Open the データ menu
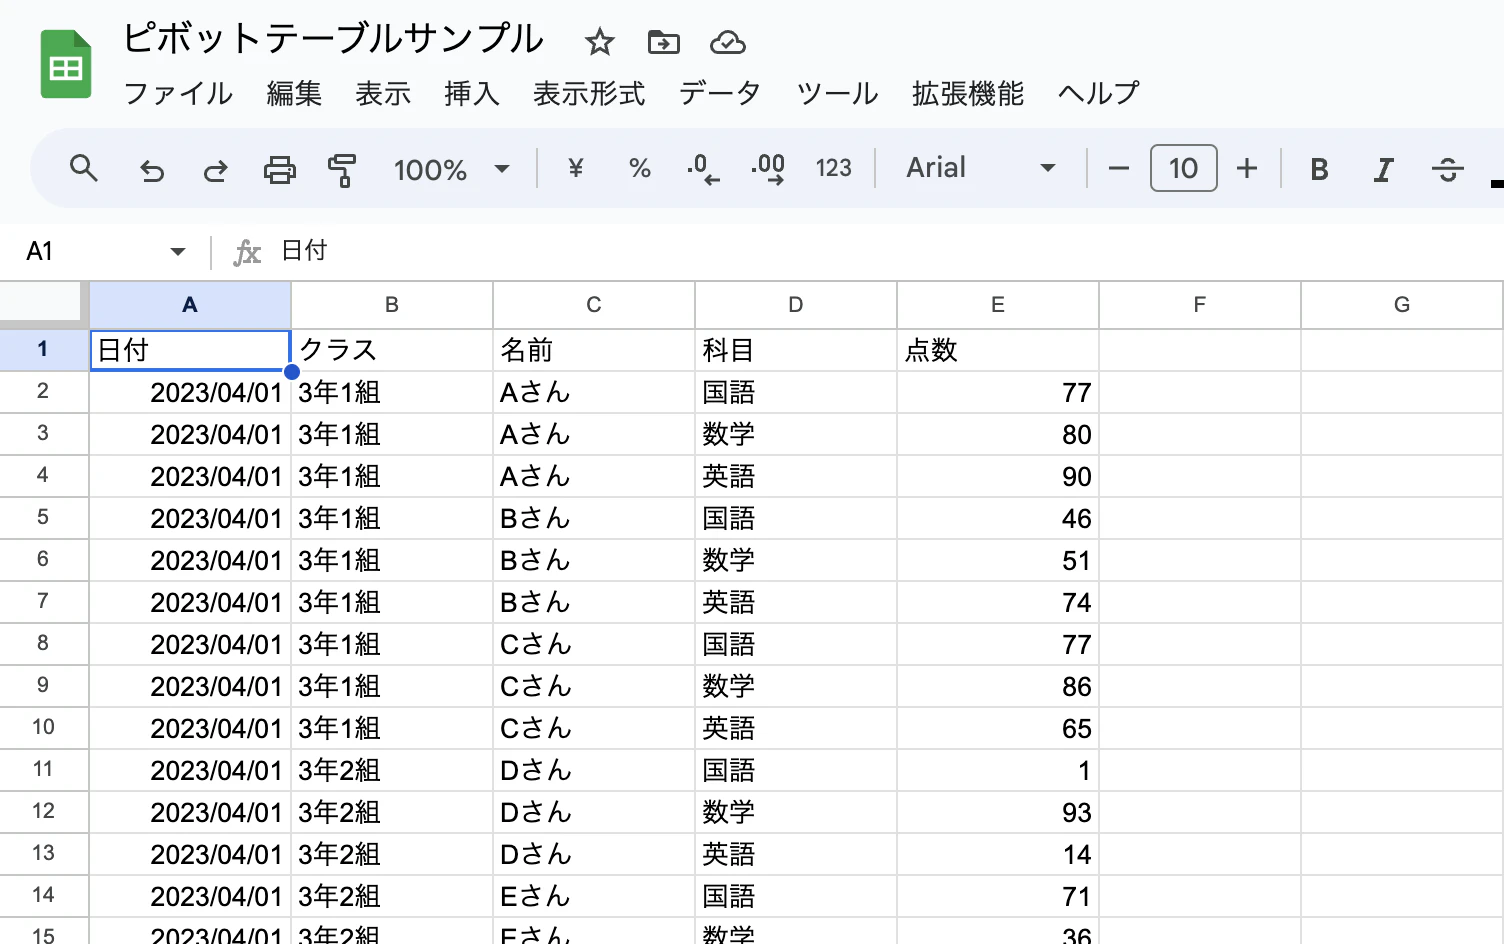Image resolution: width=1504 pixels, height=944 pixels. click(x=719, y=93)
